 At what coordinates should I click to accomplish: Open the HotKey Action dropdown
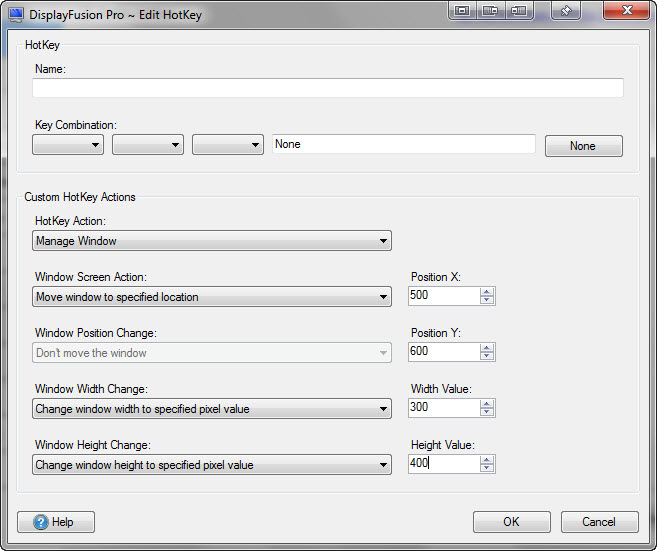point(211,241)
